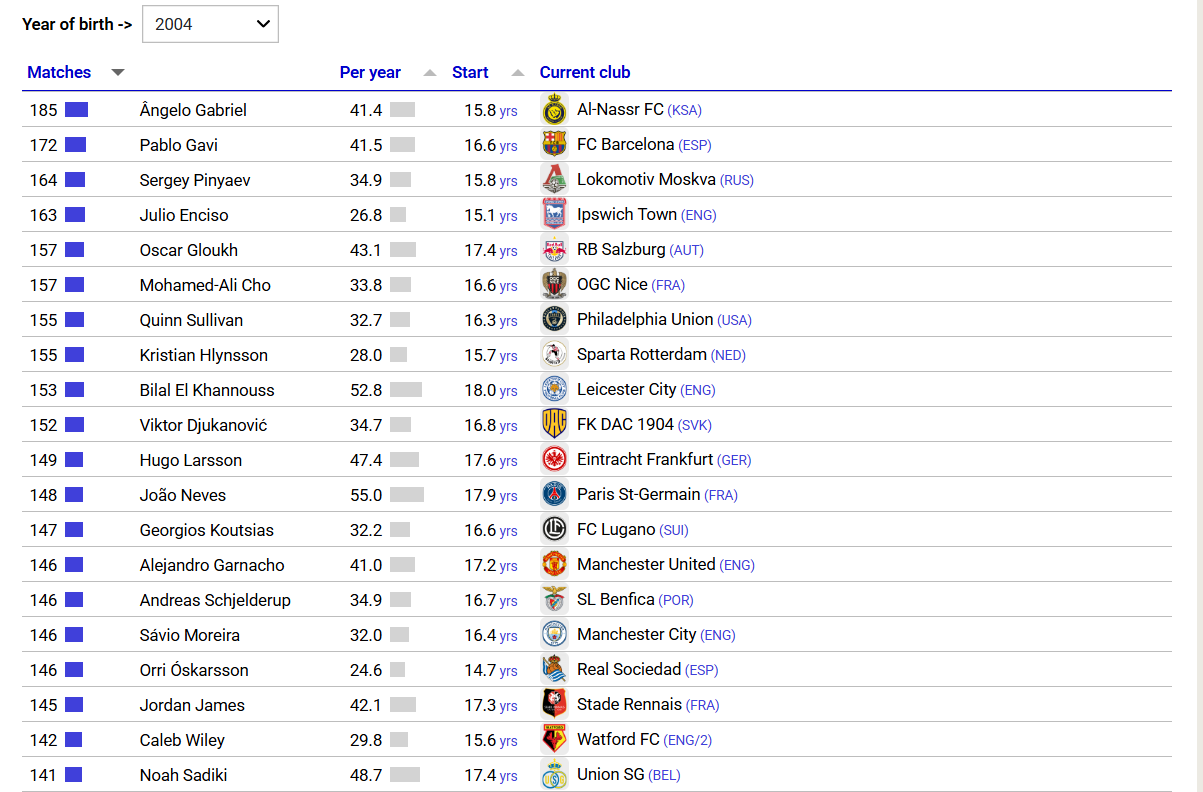
Task: Click the Lokomotiv Moskva club crest
Action: click(x=554, y=180)
